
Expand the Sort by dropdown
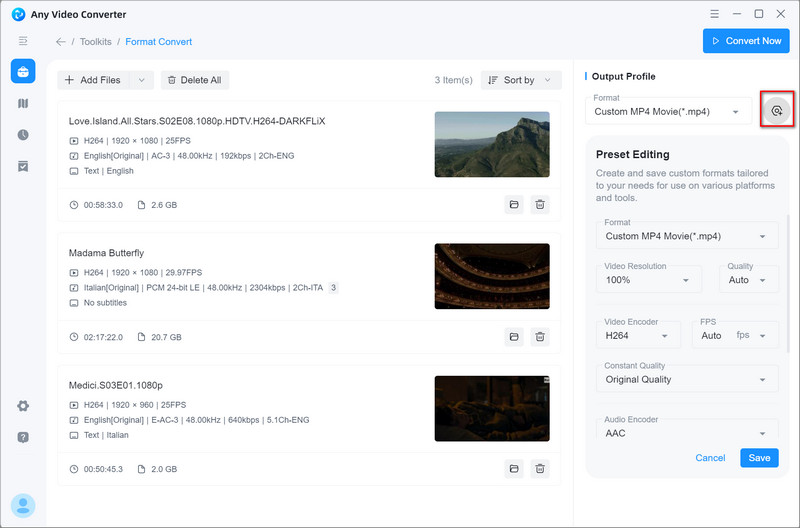(x=521, y=80)
